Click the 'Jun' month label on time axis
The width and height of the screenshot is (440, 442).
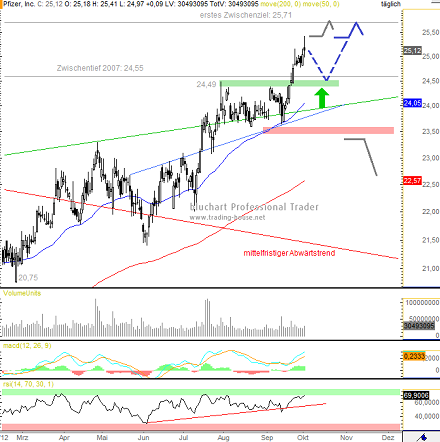tap(143, 438)
